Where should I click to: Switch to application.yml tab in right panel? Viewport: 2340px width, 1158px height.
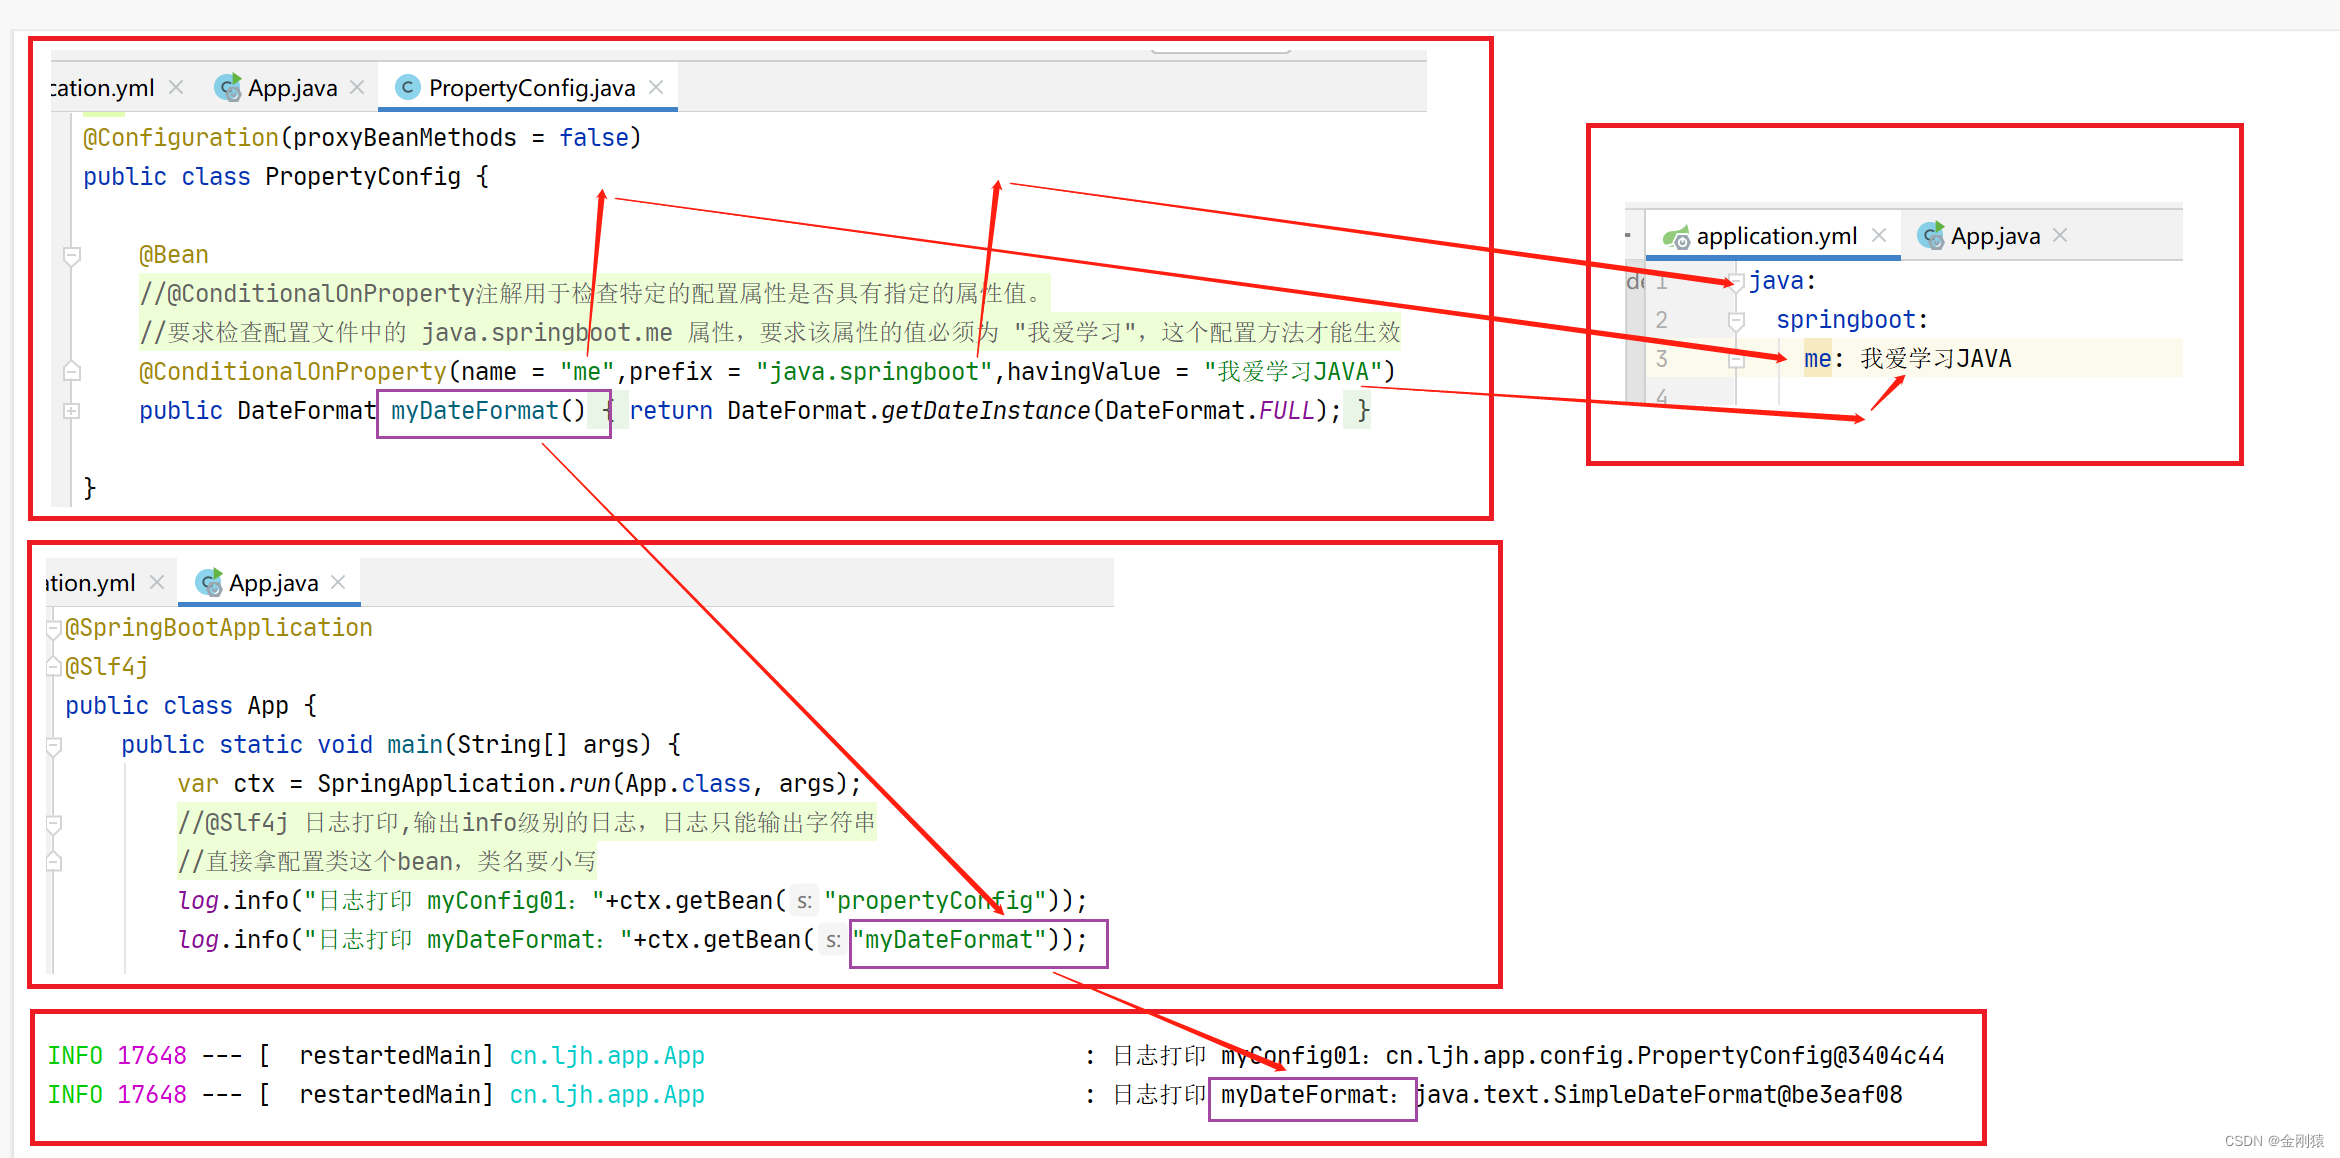click(1775, 235)
